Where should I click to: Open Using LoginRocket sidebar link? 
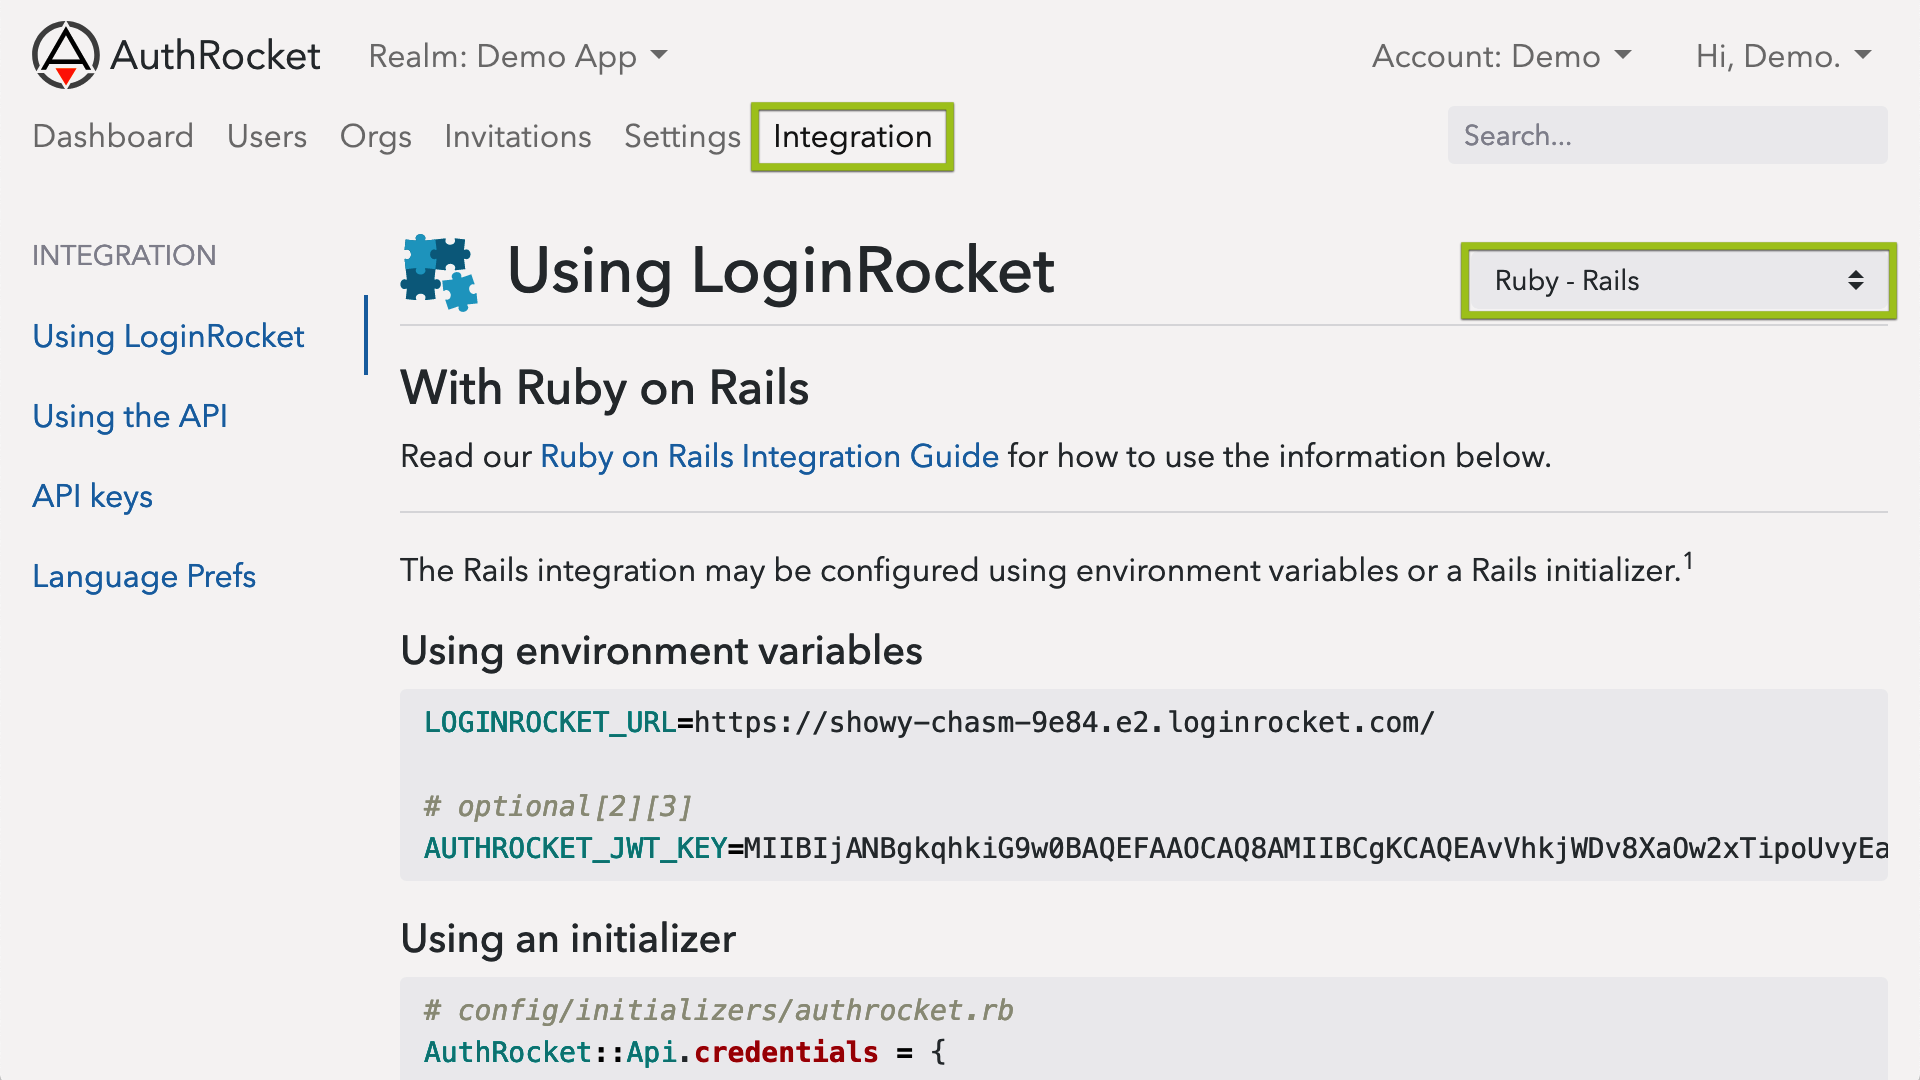pyautogui.click(x=168, y=337)
